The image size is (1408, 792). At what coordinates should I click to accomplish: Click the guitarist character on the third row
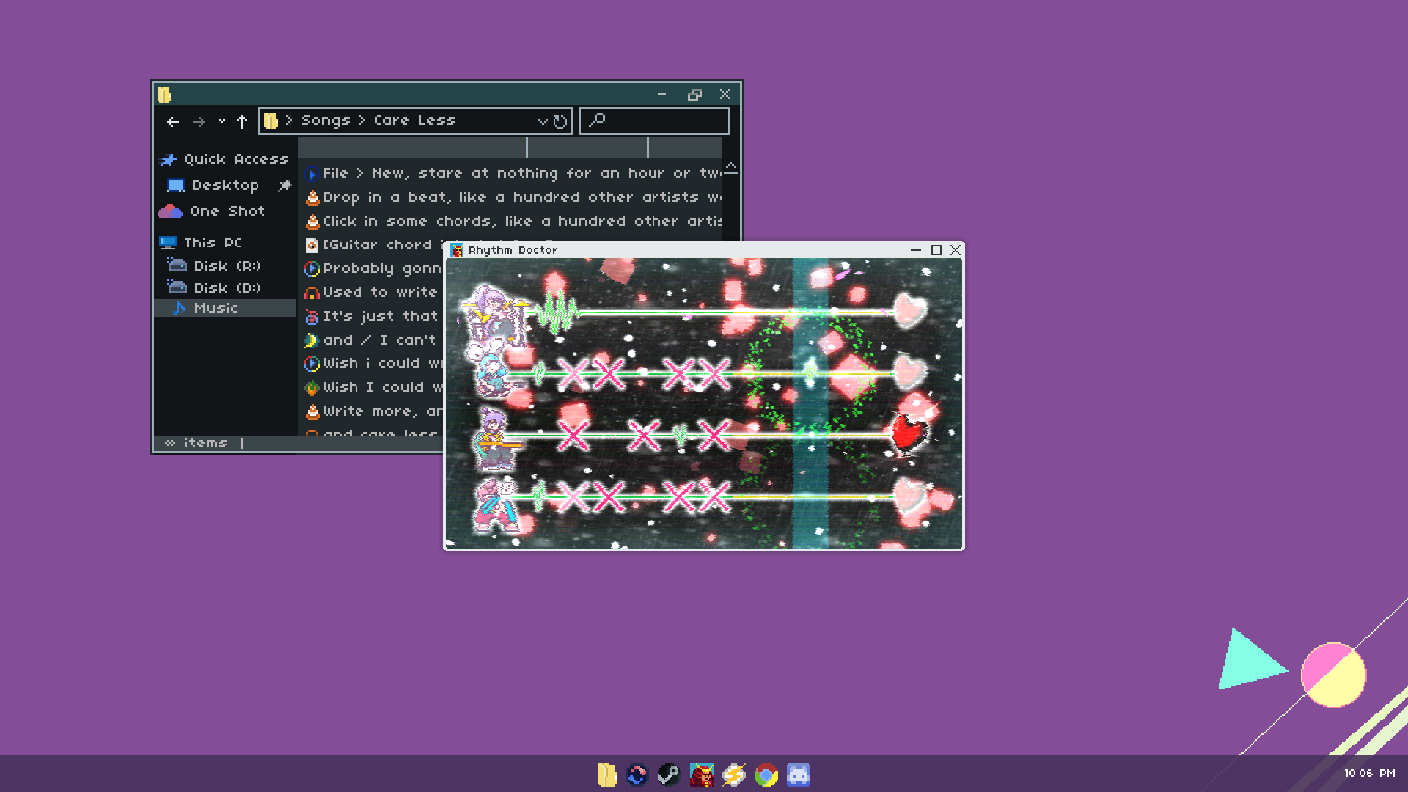pyautogui.click(x=494, y=437)
